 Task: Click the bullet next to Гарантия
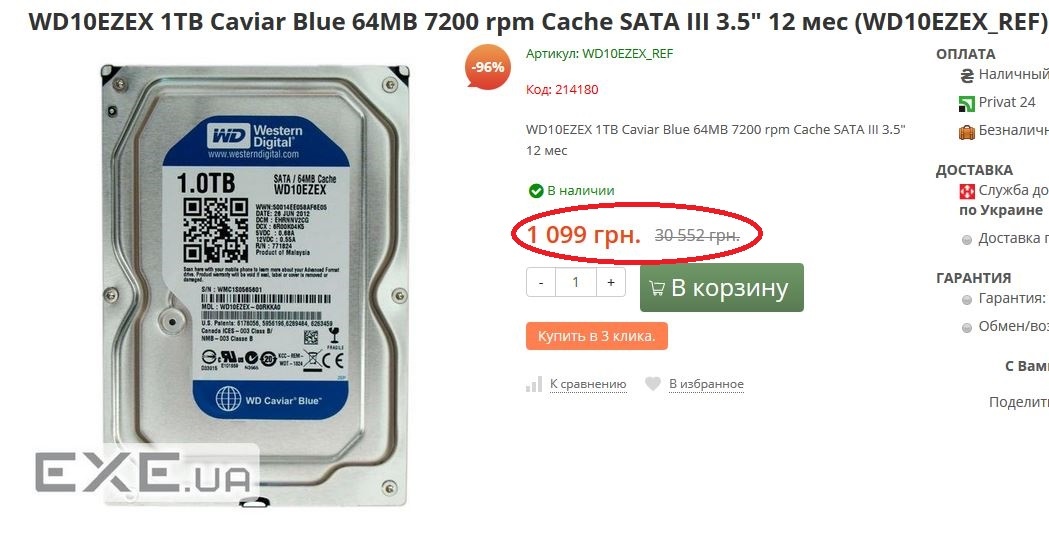[x=967, y=300]
